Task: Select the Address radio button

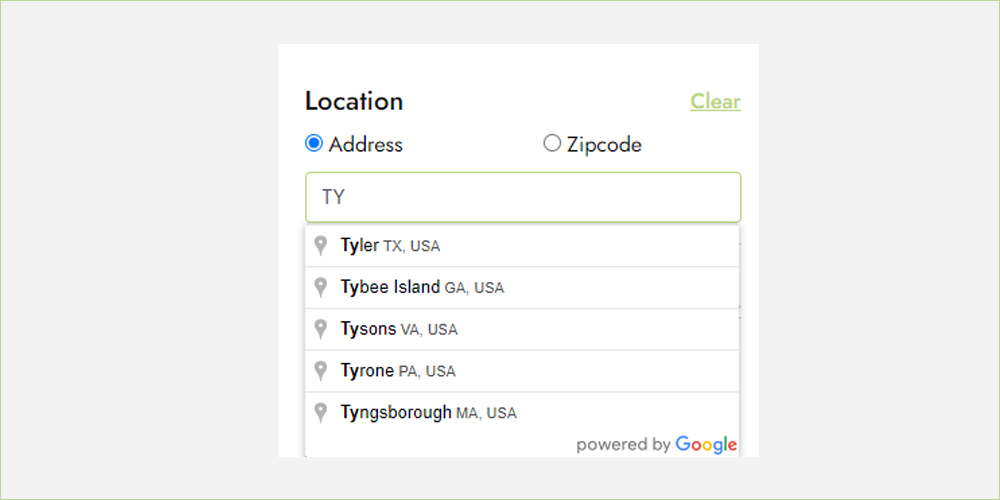Action: (x=314, y=143)
